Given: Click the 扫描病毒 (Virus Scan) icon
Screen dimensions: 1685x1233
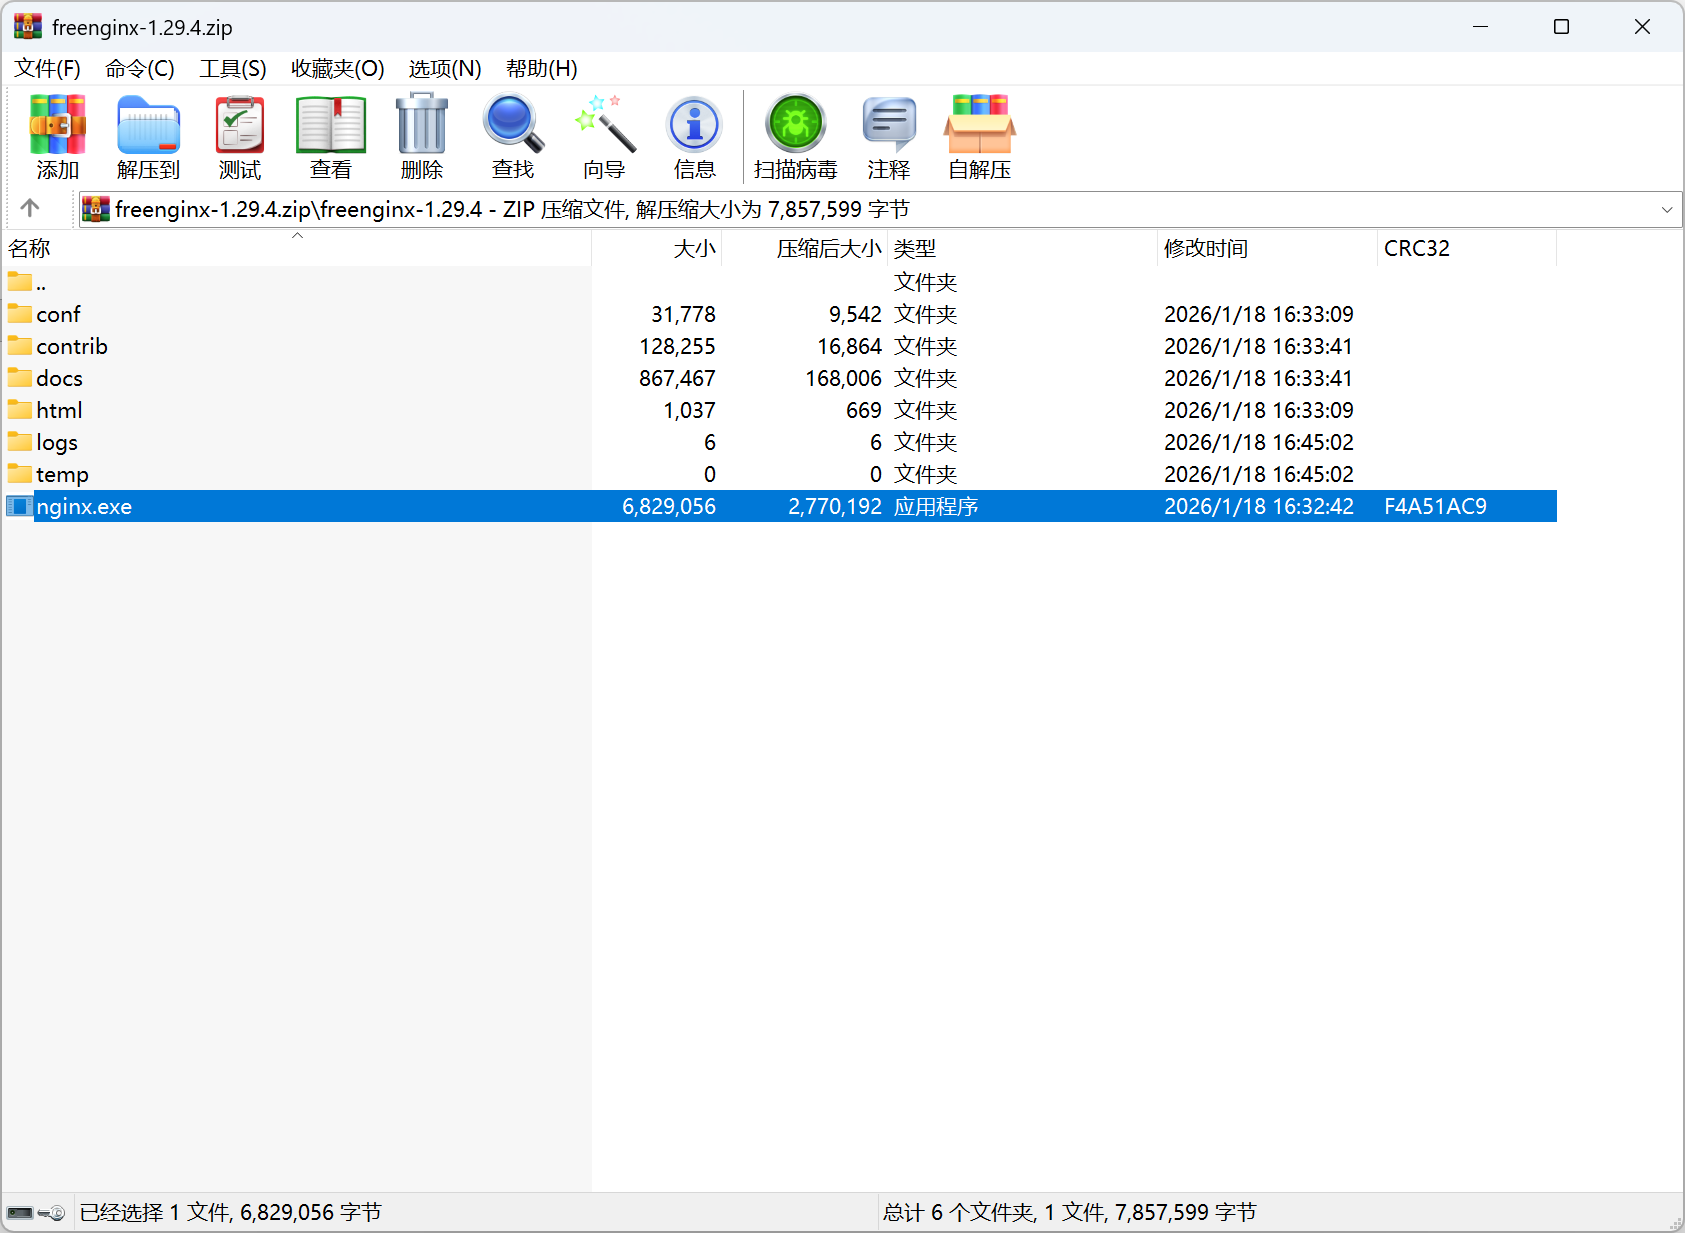Looking at the screenshot, I should [x=795, y=124].
